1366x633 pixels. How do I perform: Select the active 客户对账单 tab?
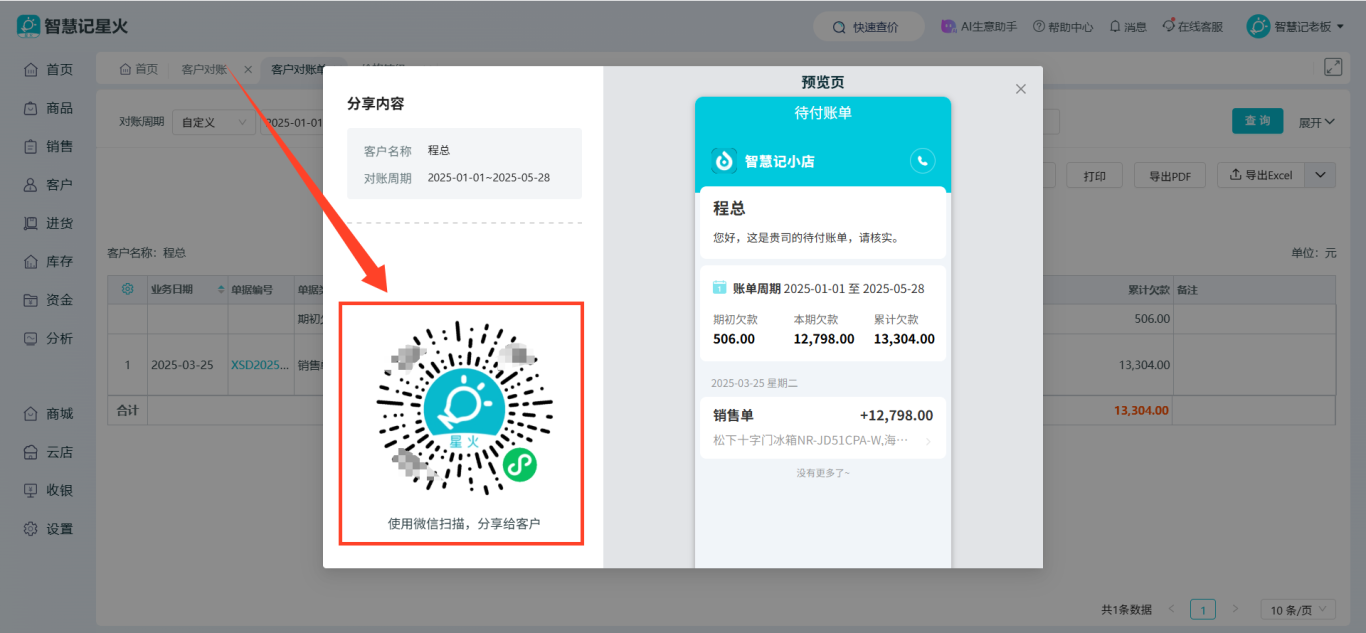pos(297,69)
